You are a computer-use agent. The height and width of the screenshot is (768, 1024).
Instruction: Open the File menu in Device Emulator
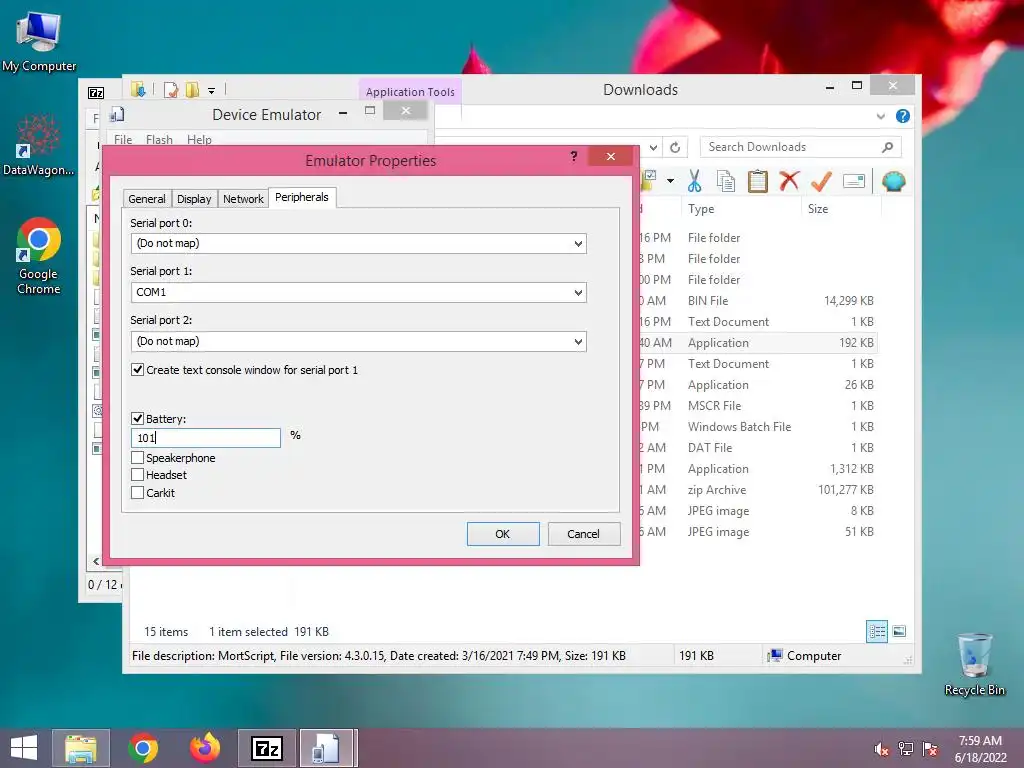(123, 140)
